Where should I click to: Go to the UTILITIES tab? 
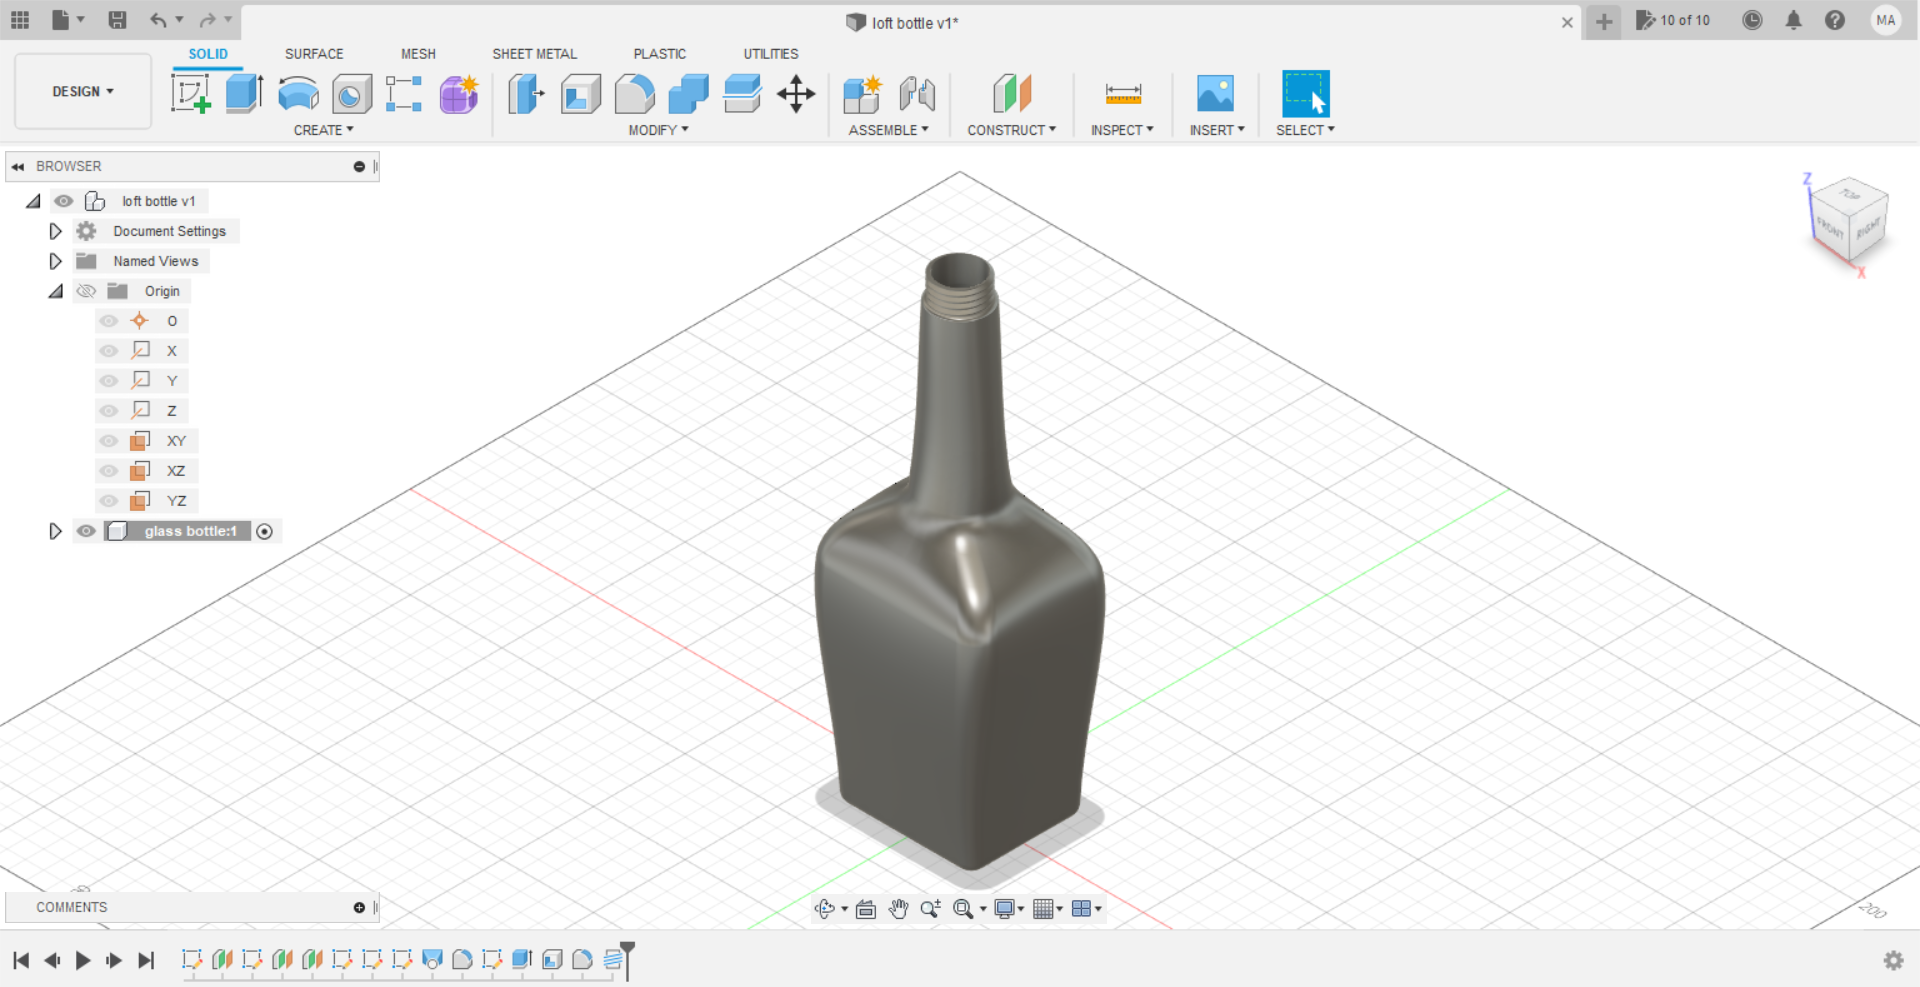point(771,54)
